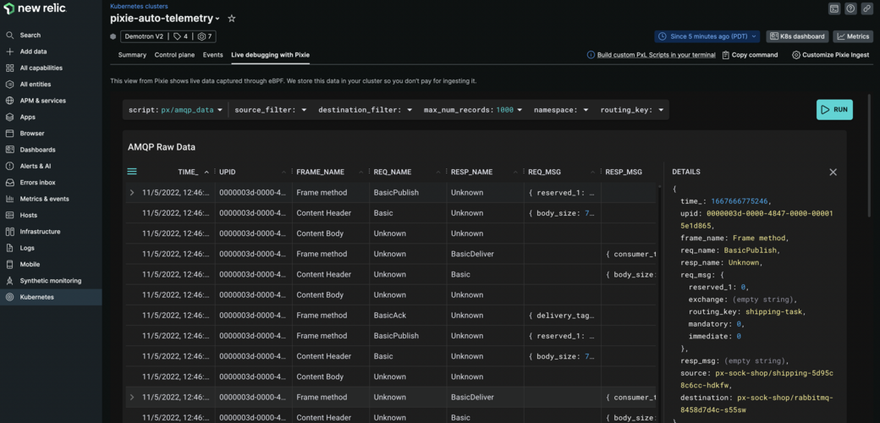Open the Dashboards sidebar item
The width and height of the screenshot is (880, 423).
point(37,150)
